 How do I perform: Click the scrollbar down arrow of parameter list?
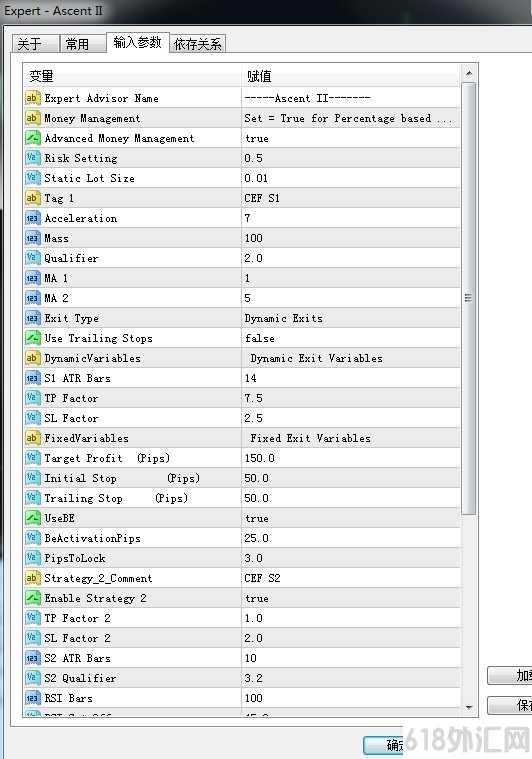tap(469, 708)
